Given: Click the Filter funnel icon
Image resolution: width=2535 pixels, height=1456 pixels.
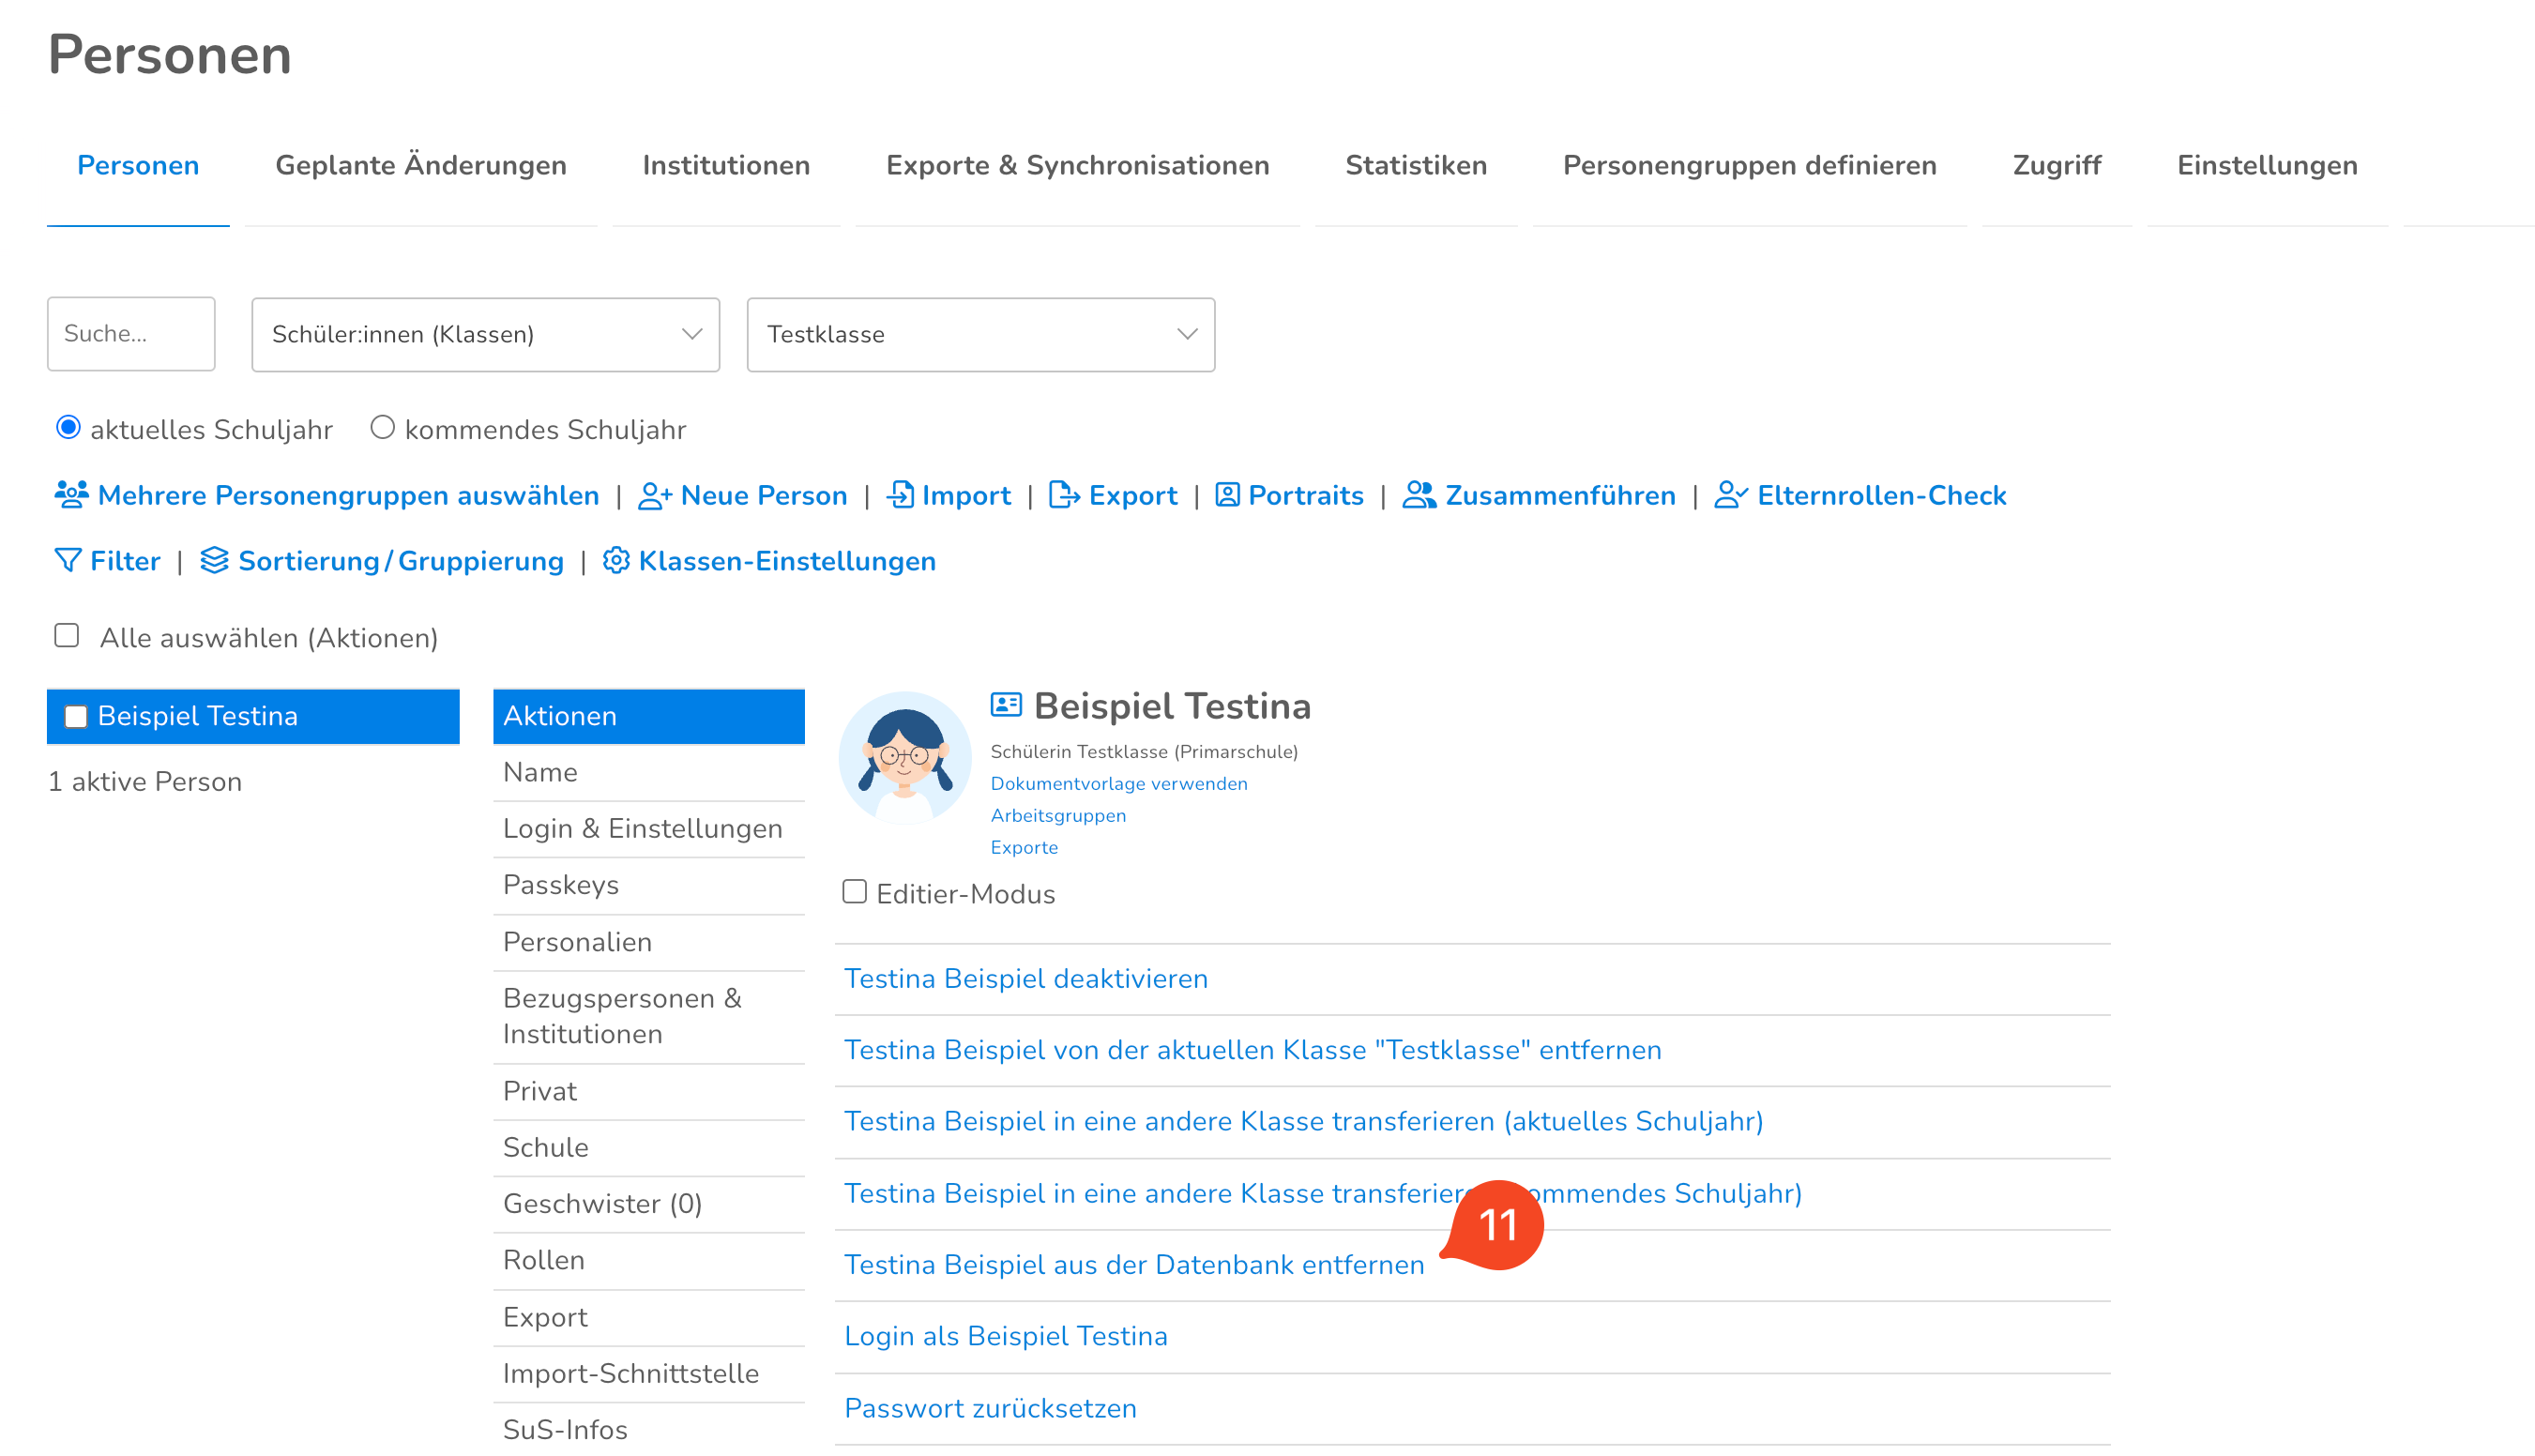Looking at the screenshot, I should (x=67, y=561).
